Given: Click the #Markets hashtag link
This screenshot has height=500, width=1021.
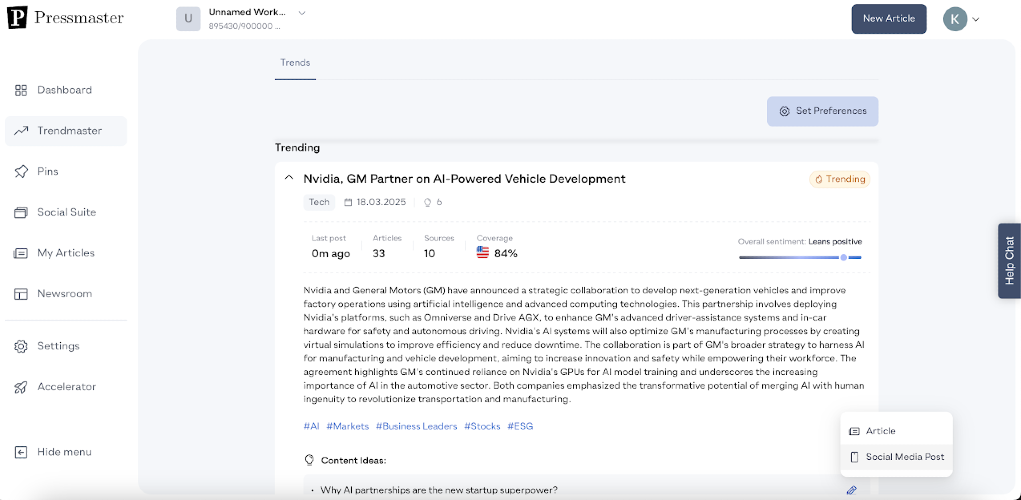Looking at the screenshot, I should 348,426.
